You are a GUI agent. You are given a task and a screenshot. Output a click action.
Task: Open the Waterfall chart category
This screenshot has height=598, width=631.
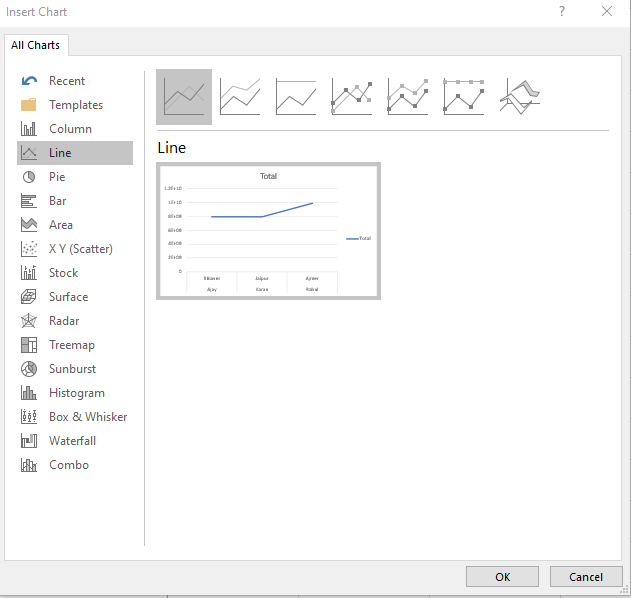[72, 441]
